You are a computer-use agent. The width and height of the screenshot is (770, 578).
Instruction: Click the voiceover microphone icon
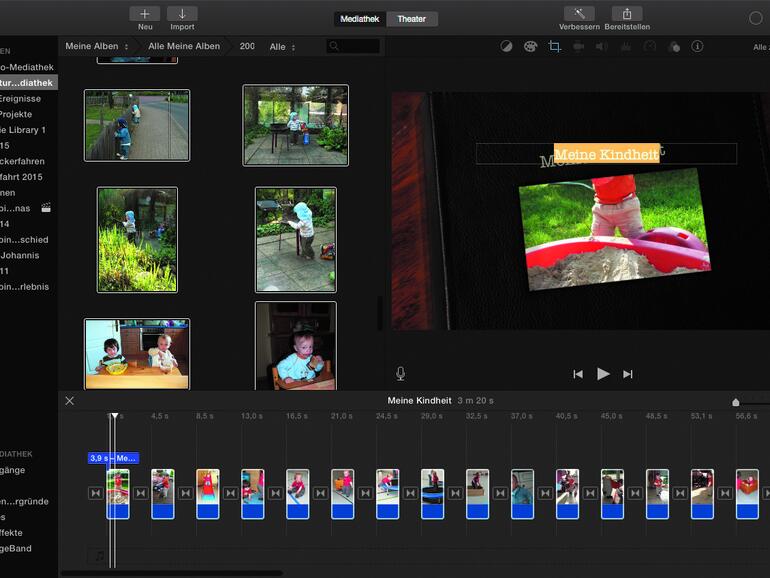[x=401, y=373]
